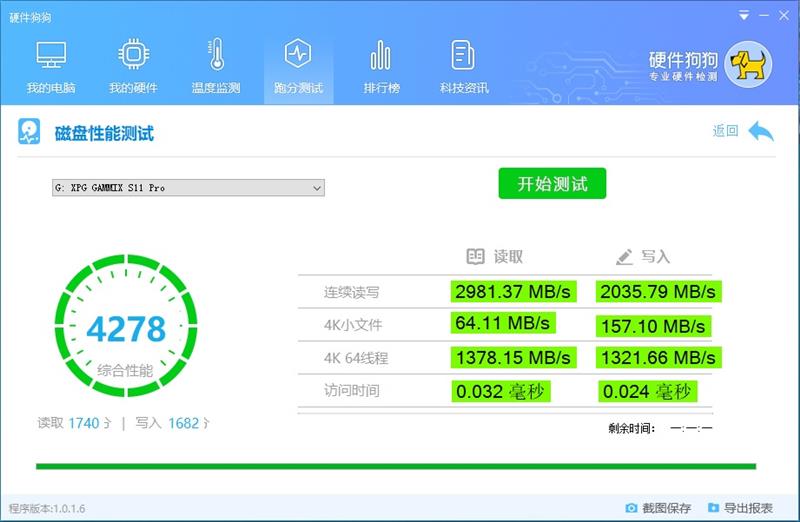Image resolution: width=800 pixels, height=522 pixels.
Task: Click write access time 0.024 毫秒
Action: 647,391
